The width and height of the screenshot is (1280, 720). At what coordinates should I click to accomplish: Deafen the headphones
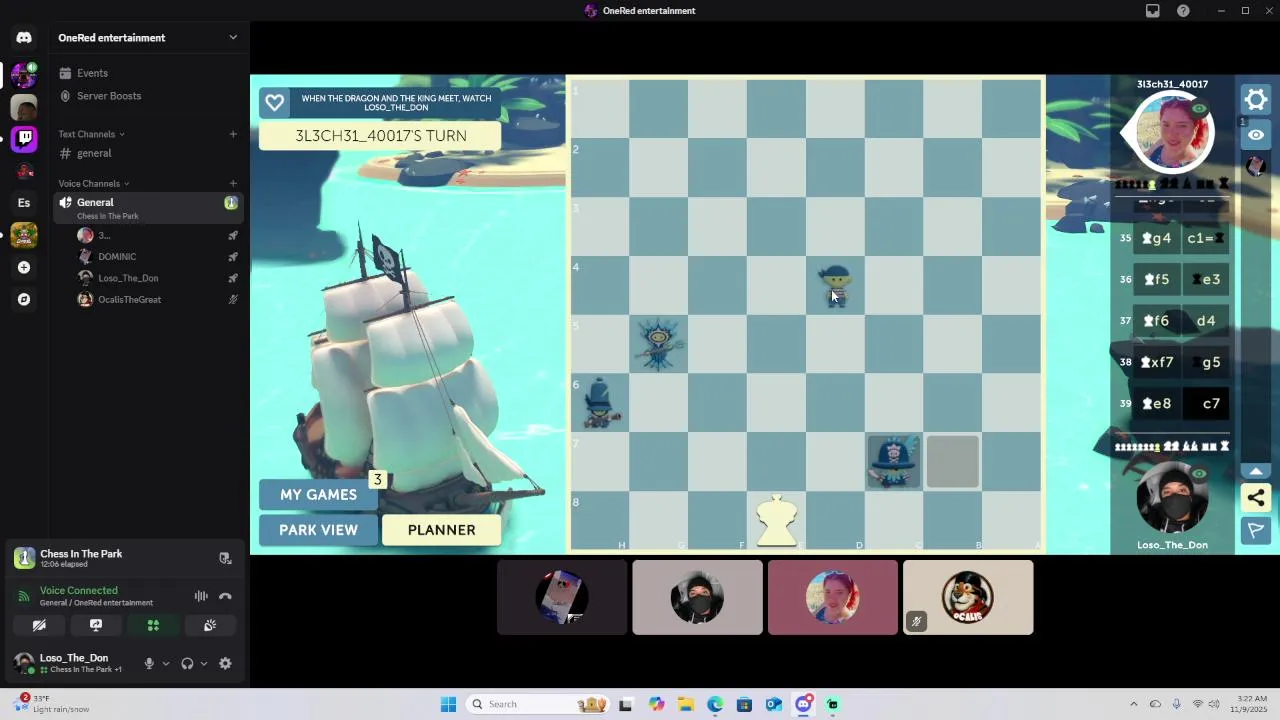click(187, 663)
